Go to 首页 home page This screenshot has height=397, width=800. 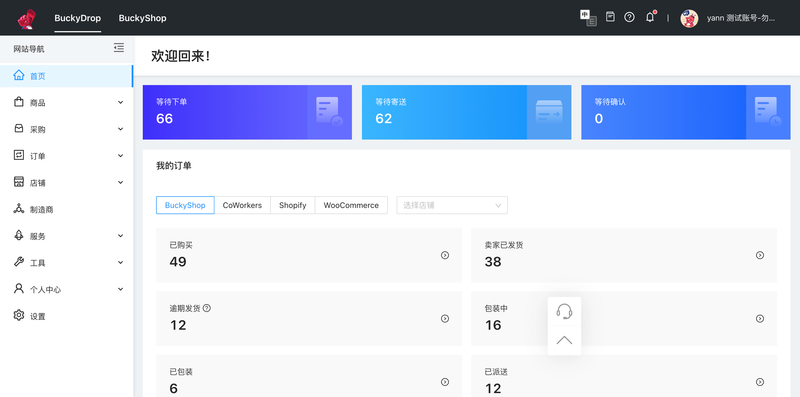click(x=66, y=76)
